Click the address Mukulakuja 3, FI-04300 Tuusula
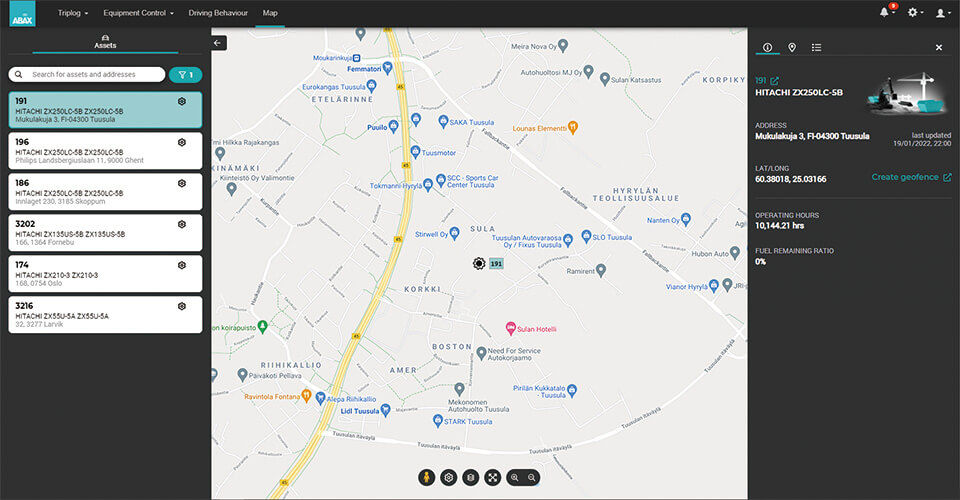 click(812, 136)
